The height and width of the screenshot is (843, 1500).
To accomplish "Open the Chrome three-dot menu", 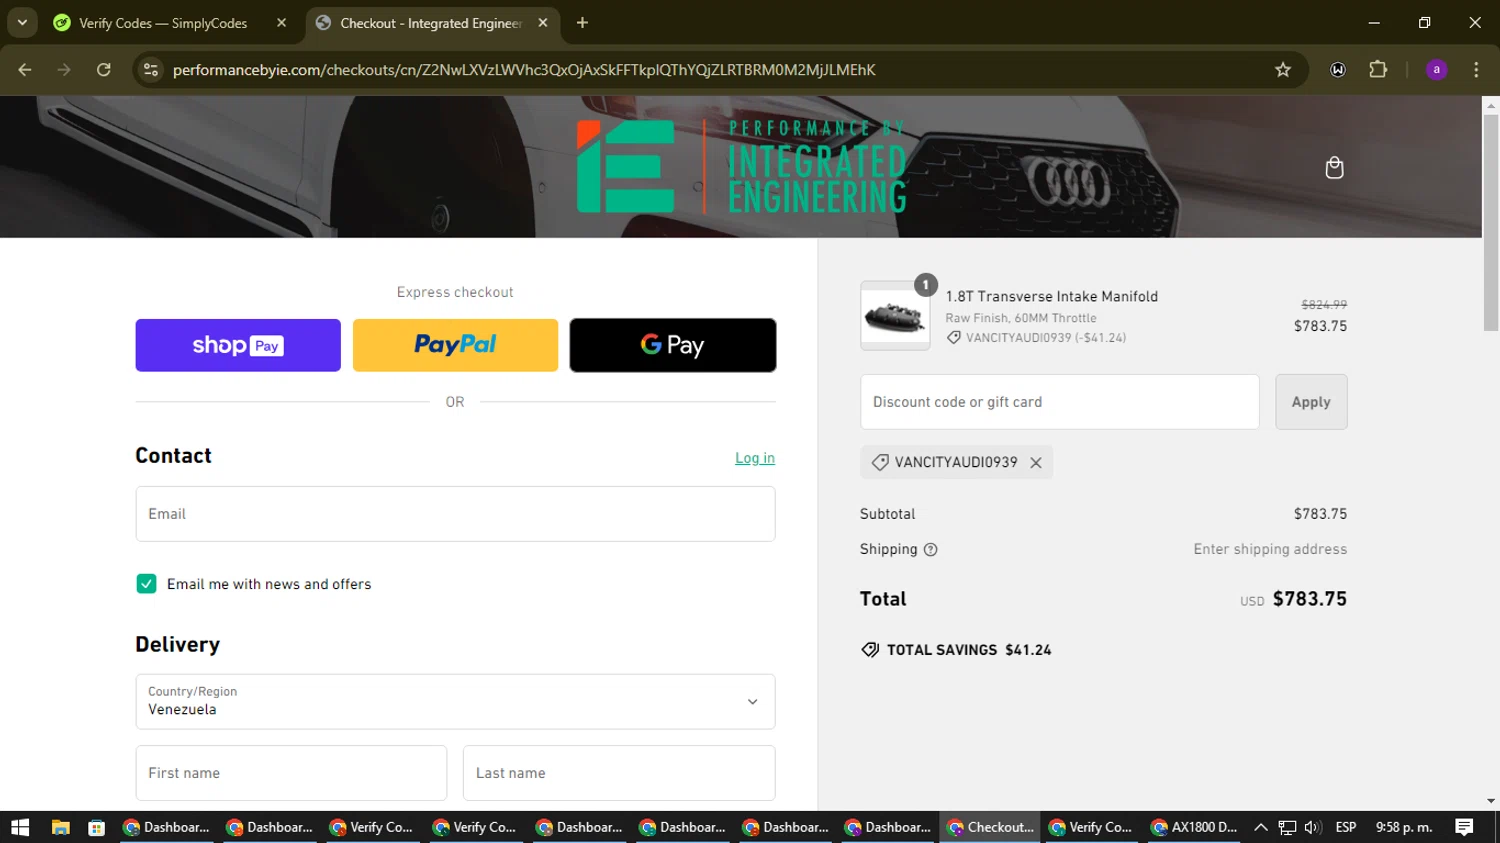I will 1476,69.
